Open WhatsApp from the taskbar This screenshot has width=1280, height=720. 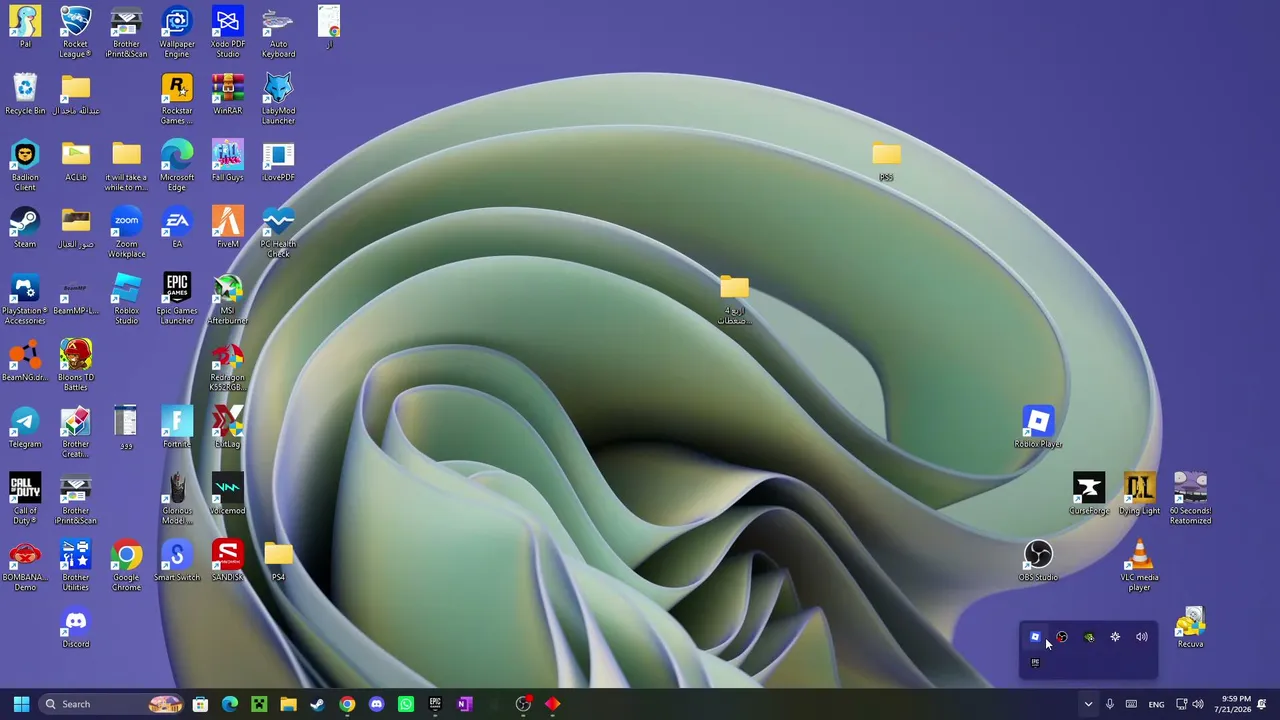pyautogui.click(x=405, y=704)
